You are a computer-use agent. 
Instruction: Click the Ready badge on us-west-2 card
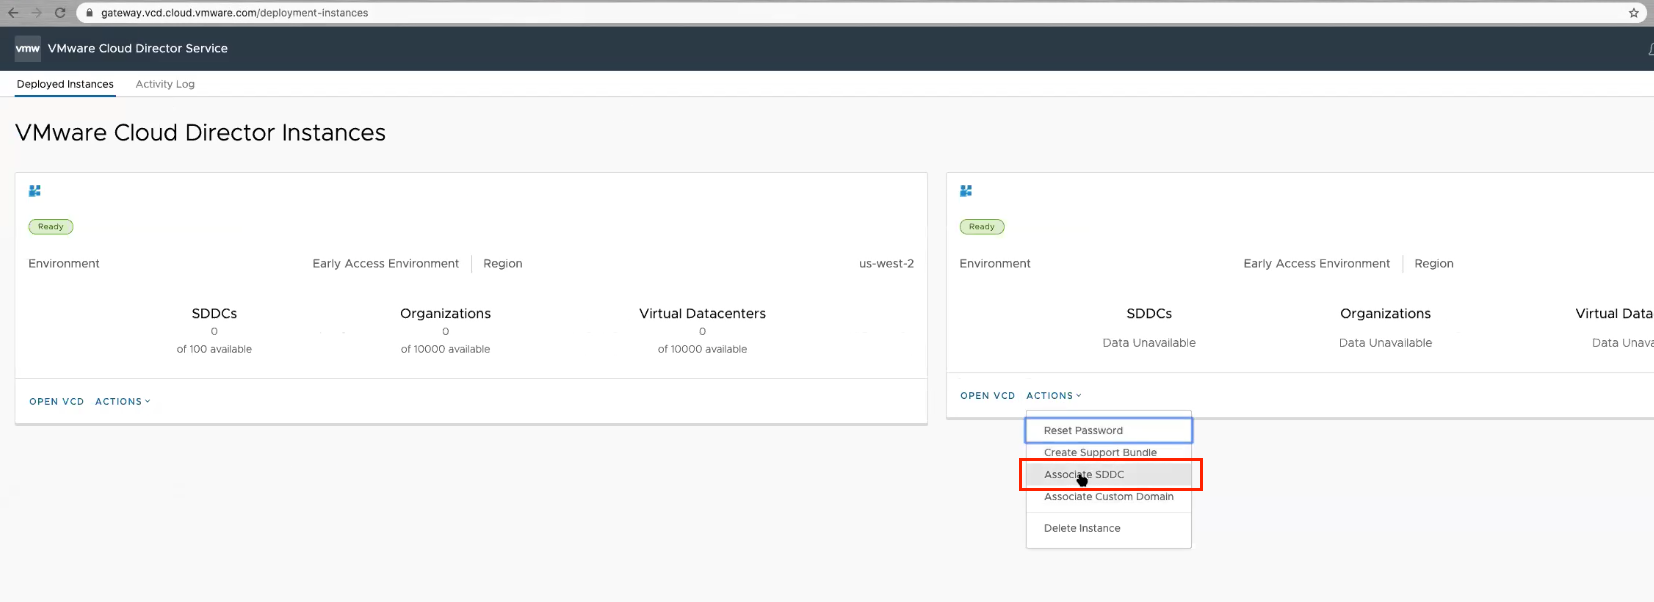(x=51, y=227)
